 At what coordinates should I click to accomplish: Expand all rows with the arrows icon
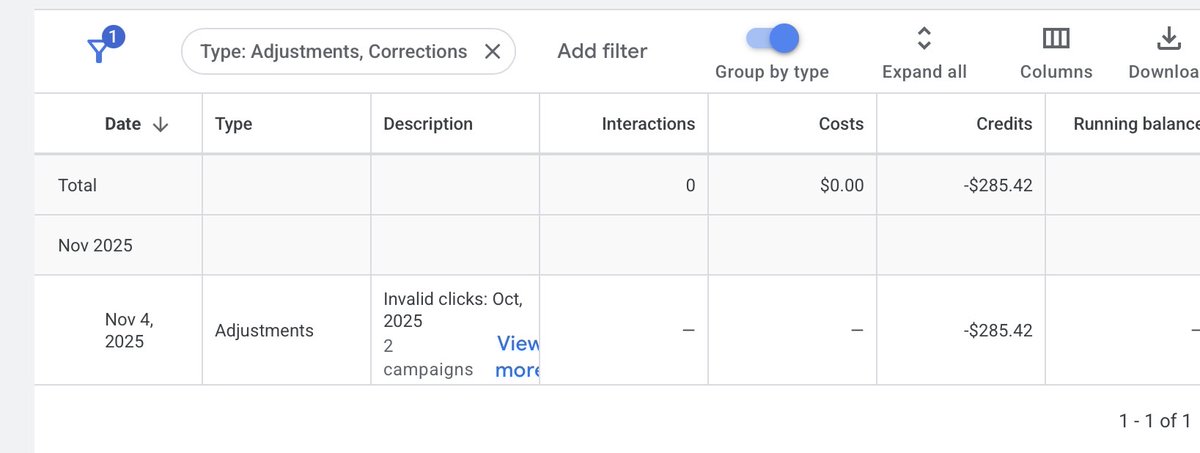pos(924,39)
